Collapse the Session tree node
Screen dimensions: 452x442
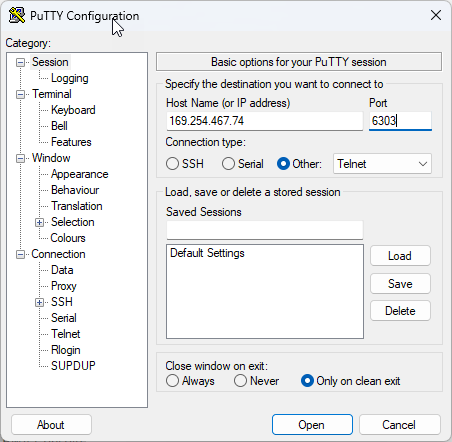pyautogui.click(x=21, y=62)
